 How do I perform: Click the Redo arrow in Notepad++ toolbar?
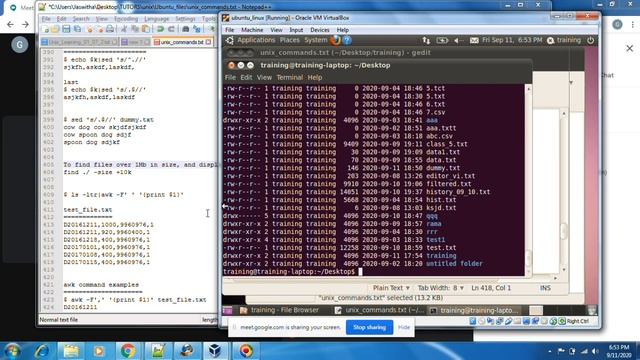click(171, 29)
